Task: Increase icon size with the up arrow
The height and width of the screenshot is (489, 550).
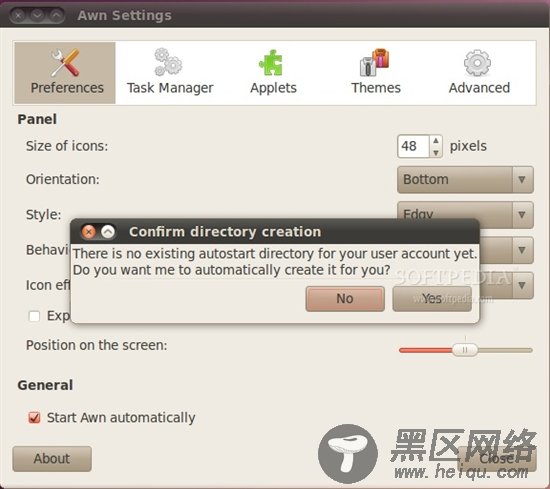Action: click(436, 141)
